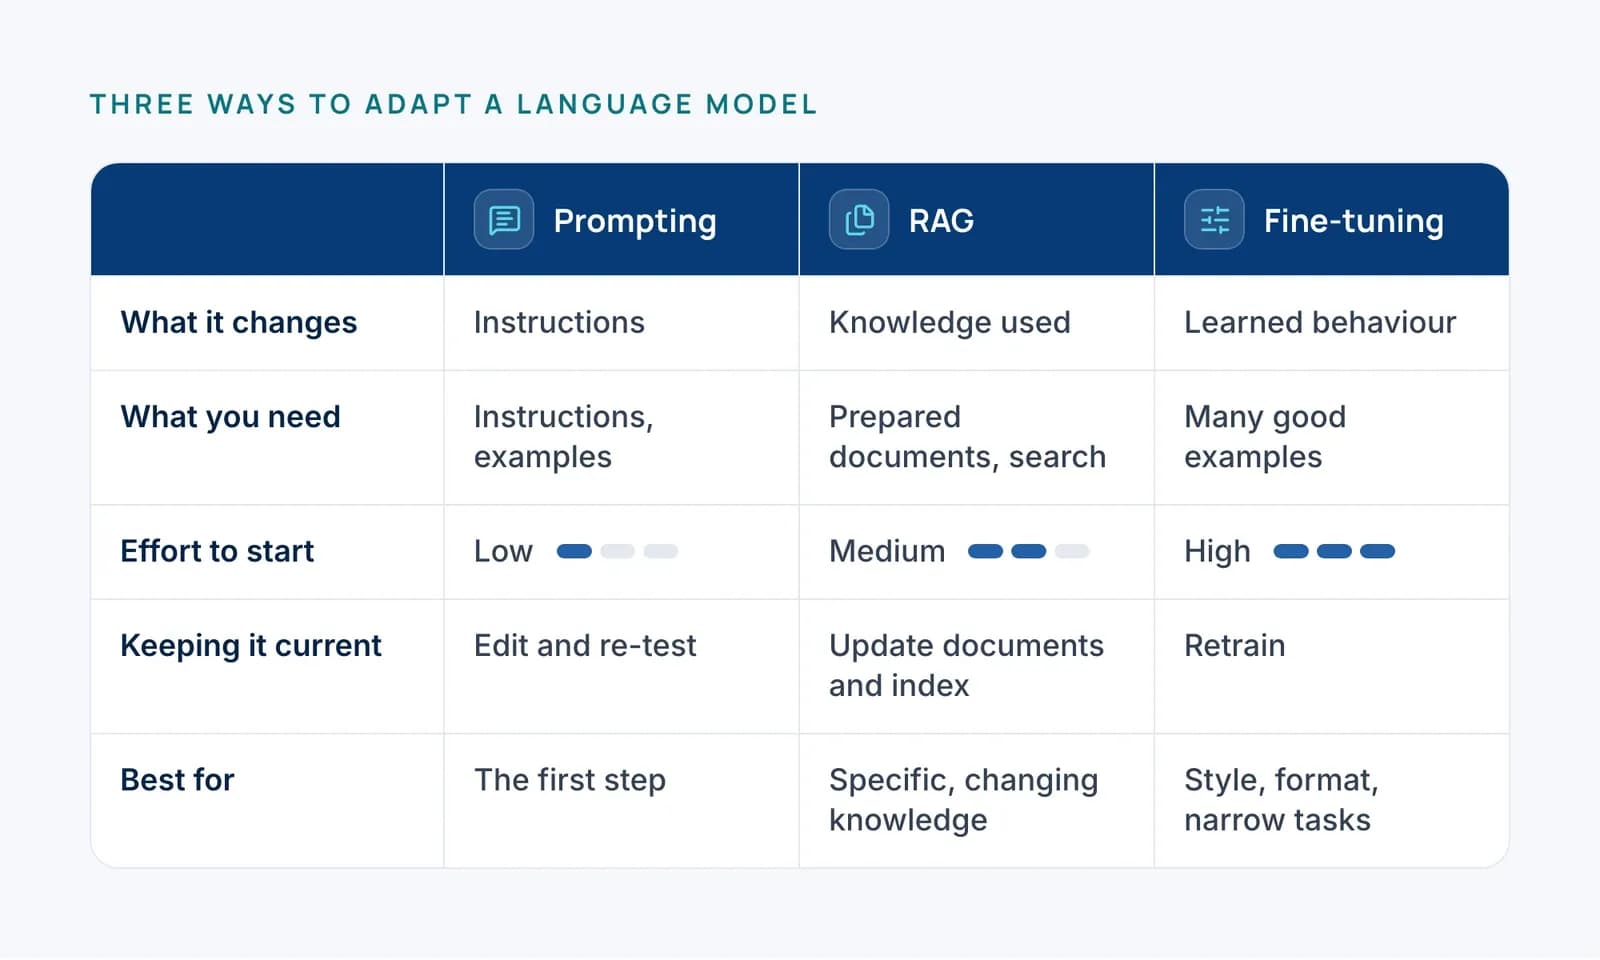Click the 'Keeping it current' row label
Screen dimensions: 1600x960
pos(250,646)
